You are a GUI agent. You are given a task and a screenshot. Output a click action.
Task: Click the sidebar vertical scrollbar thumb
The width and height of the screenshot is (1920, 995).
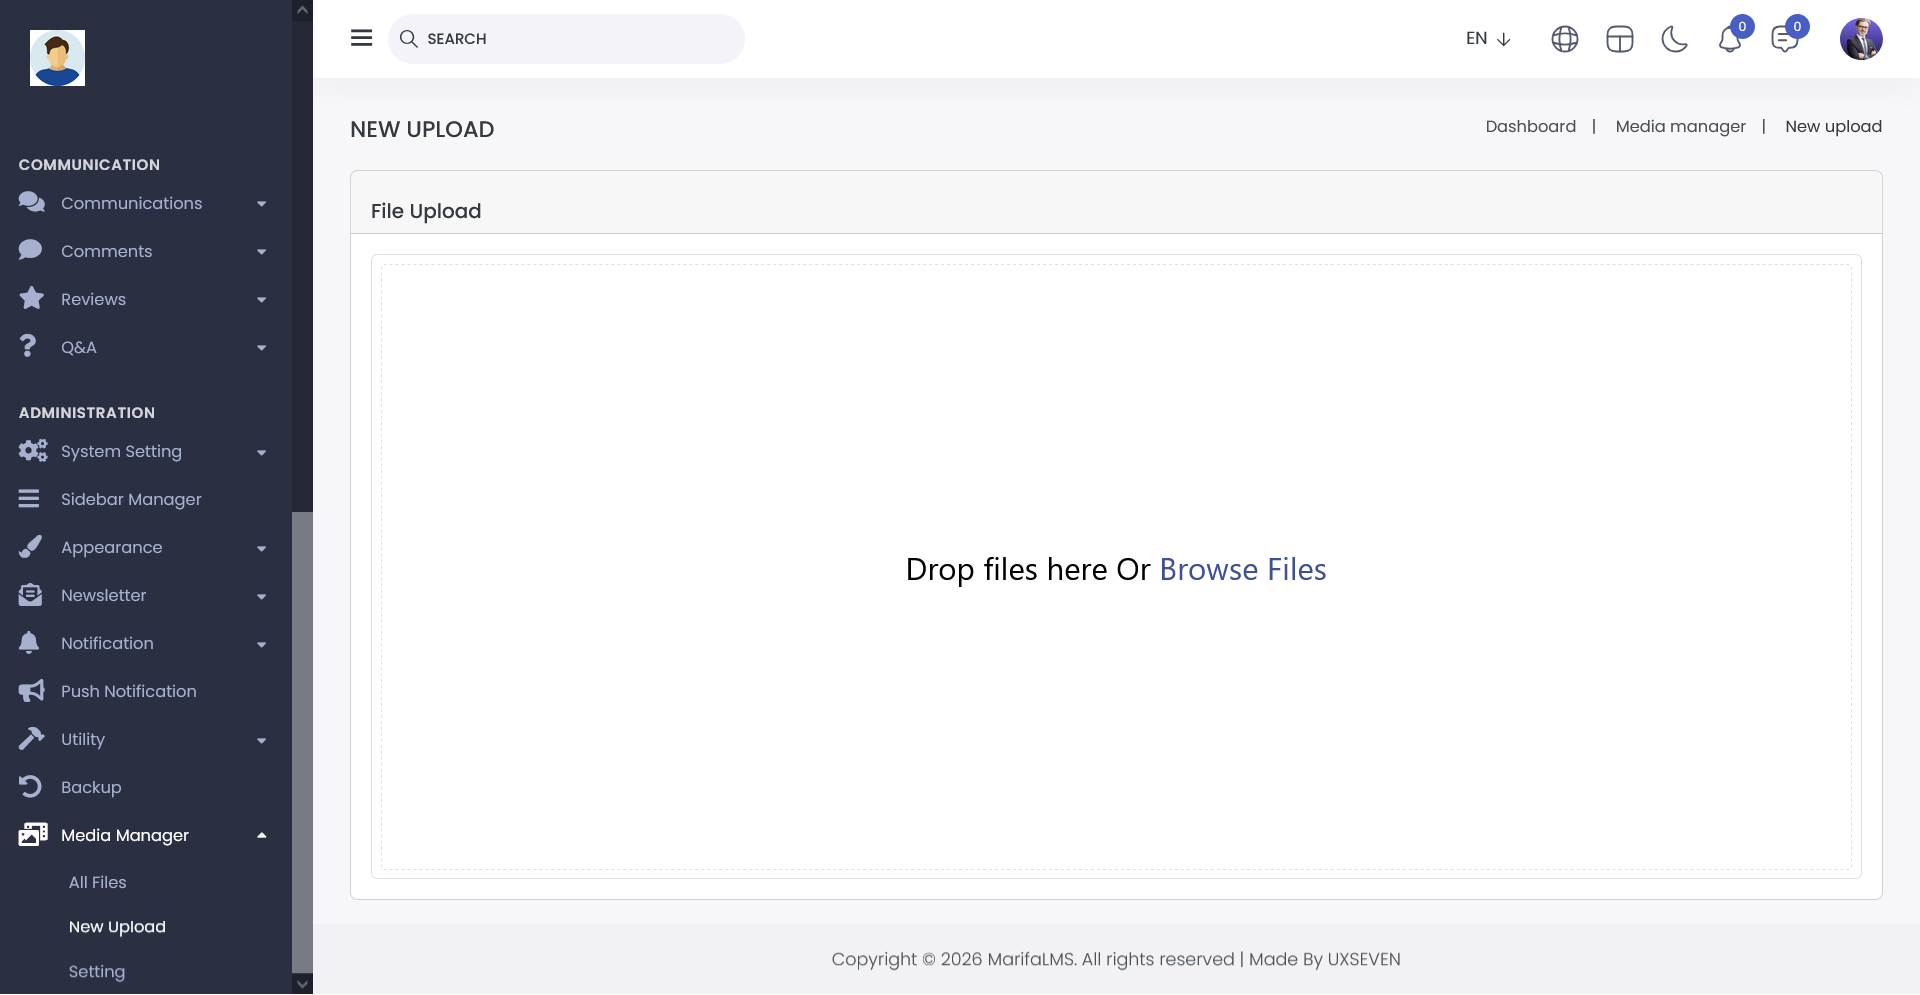[302, 740]
